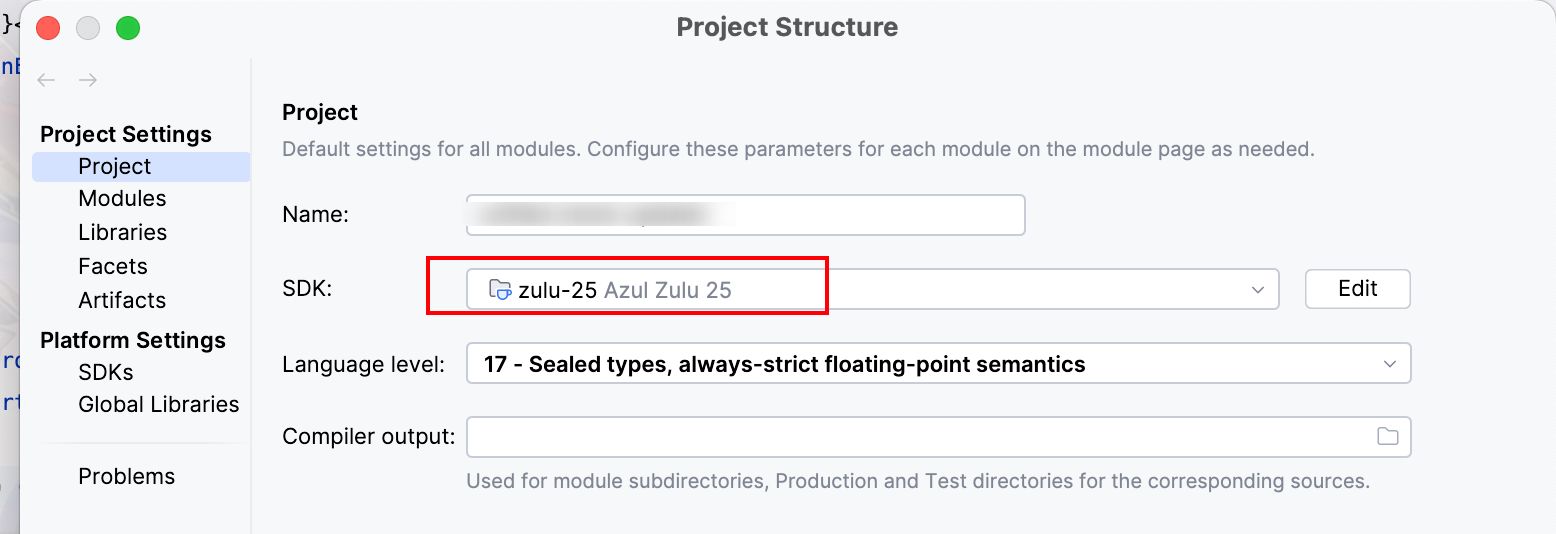
Task: Close the Project Structure window
Action: (48, 28)
